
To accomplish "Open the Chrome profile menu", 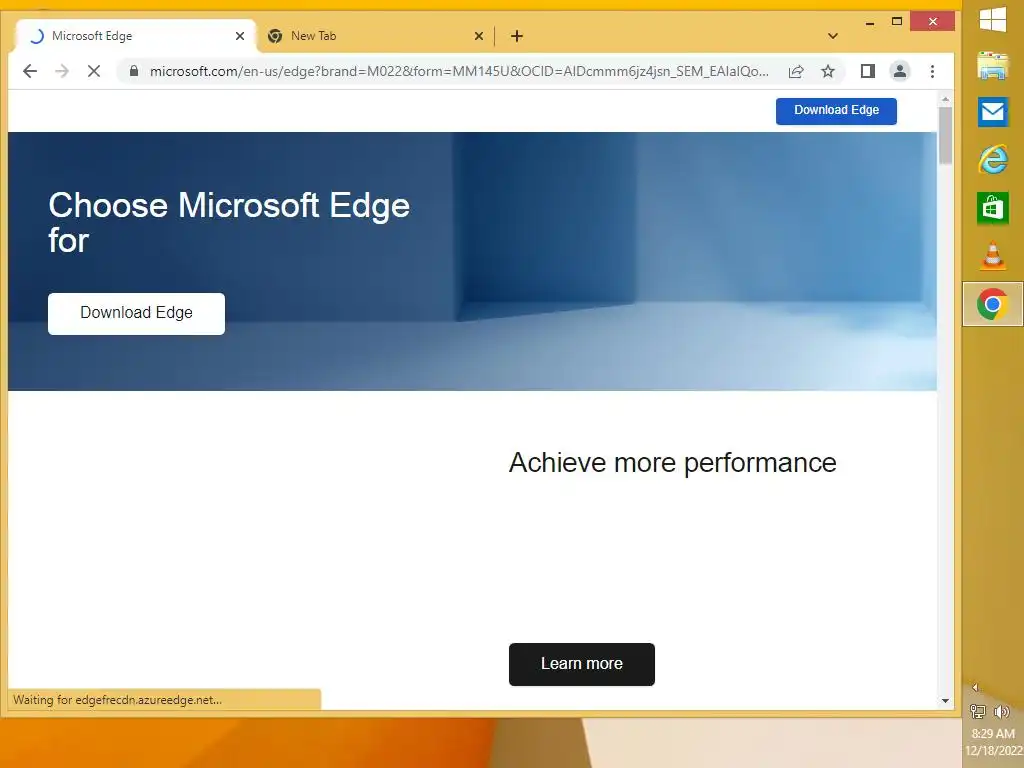I will 900,71.
